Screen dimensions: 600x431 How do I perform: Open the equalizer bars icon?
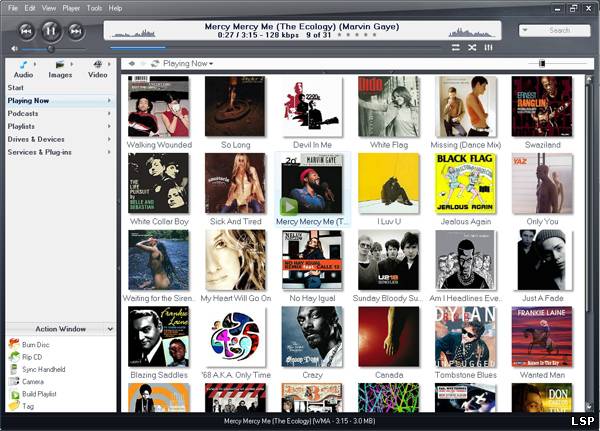[x=488, y=47]
